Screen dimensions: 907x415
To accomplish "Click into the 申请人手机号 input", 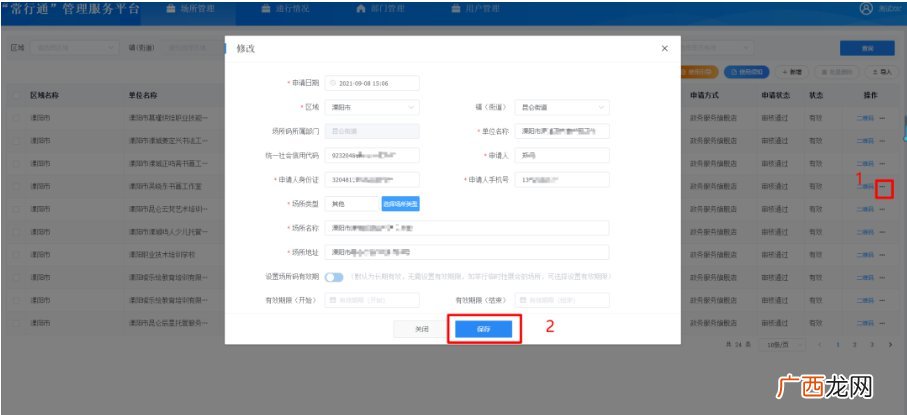I will coord(562,180).
